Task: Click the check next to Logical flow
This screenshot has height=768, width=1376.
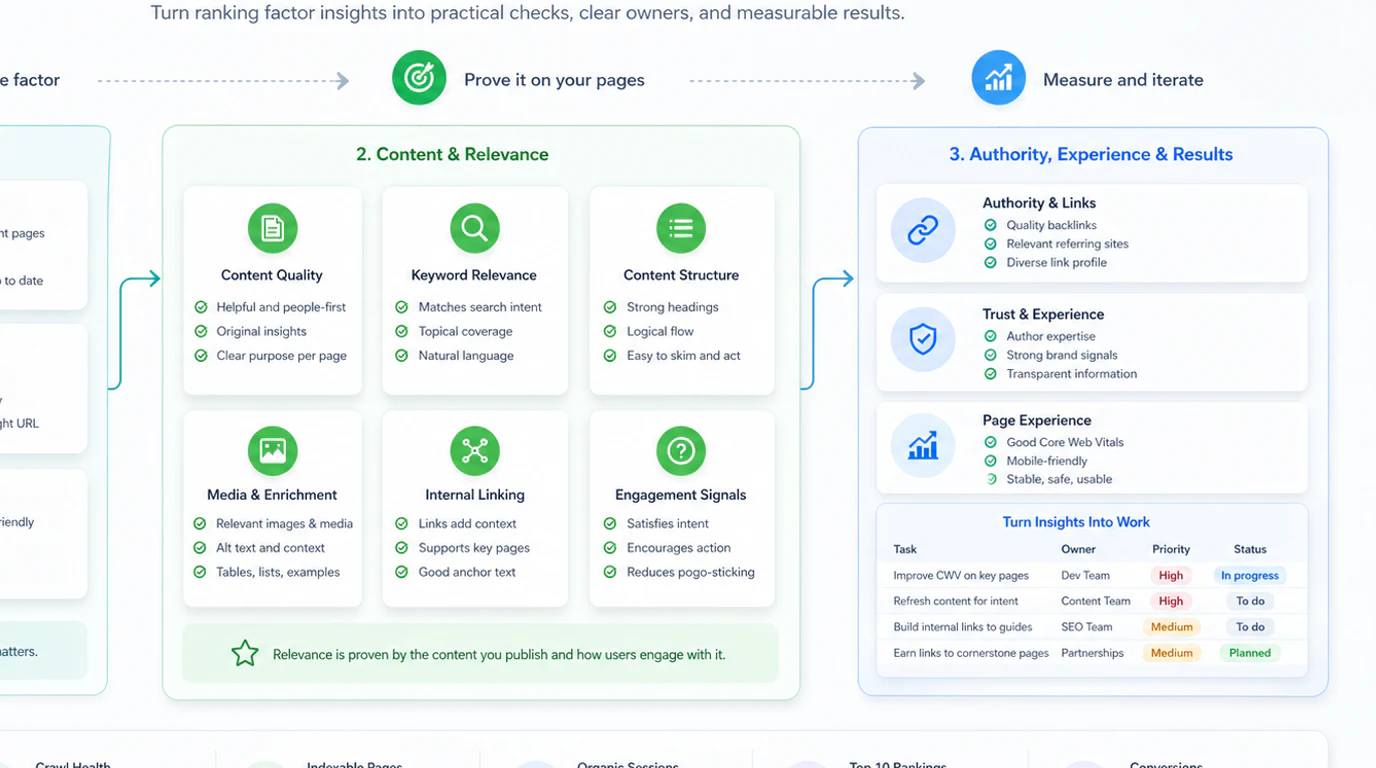Action: 610,331
